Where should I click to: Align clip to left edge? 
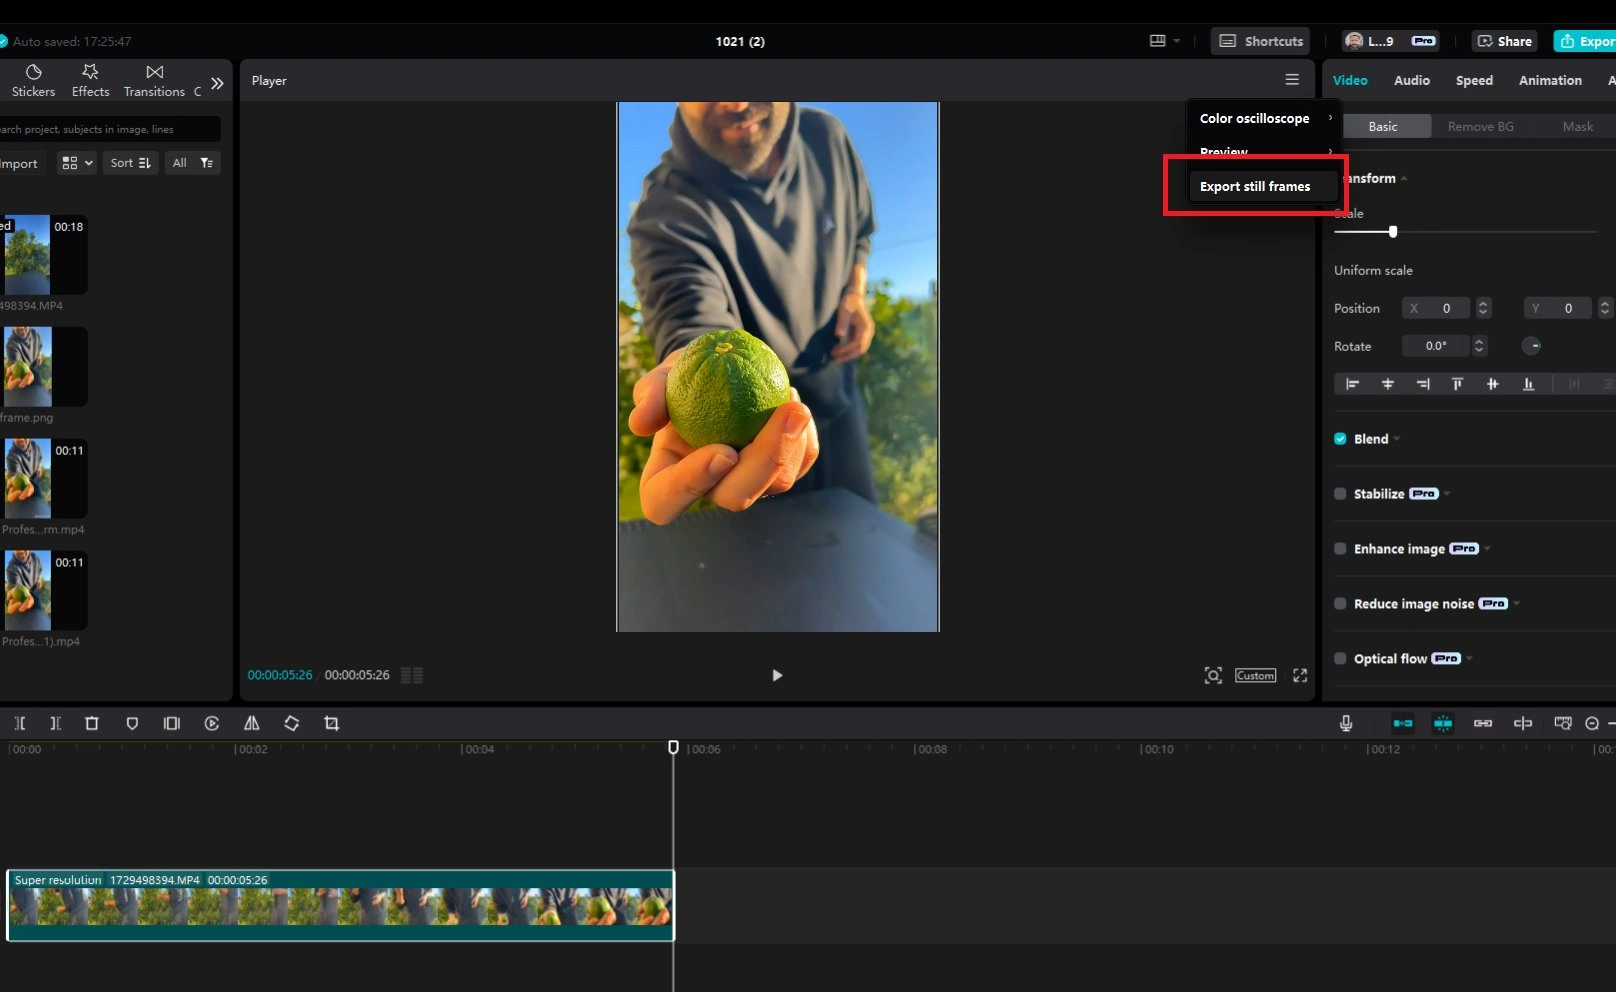click(1352, 384)
